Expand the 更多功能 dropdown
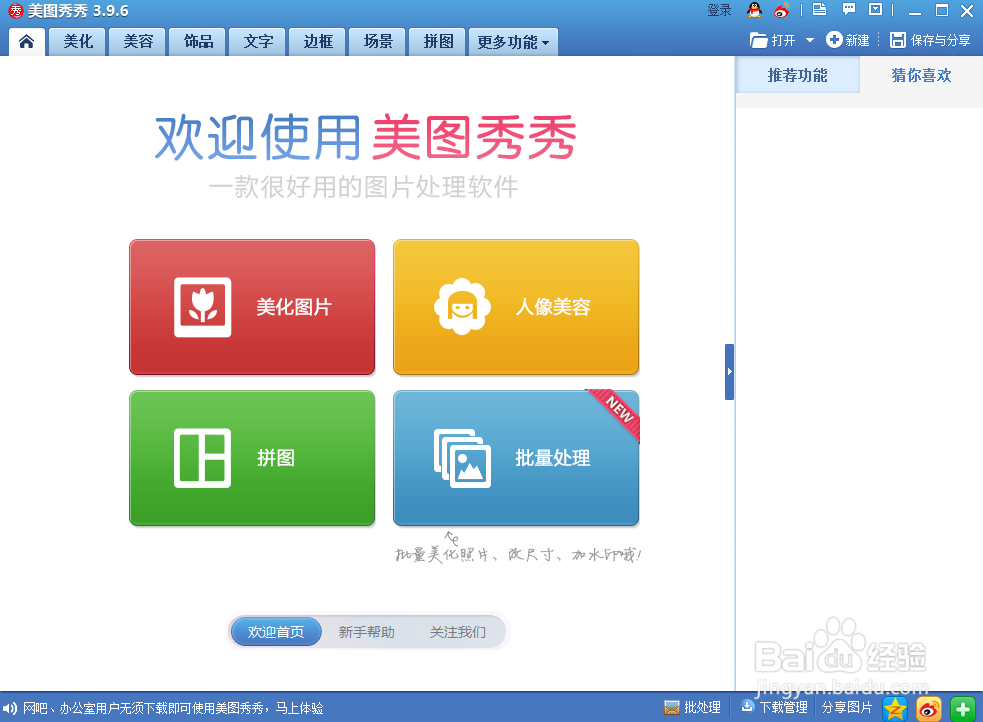Image resolution: width=983 pixels, height=722 pixels. (x=513, y=41)
